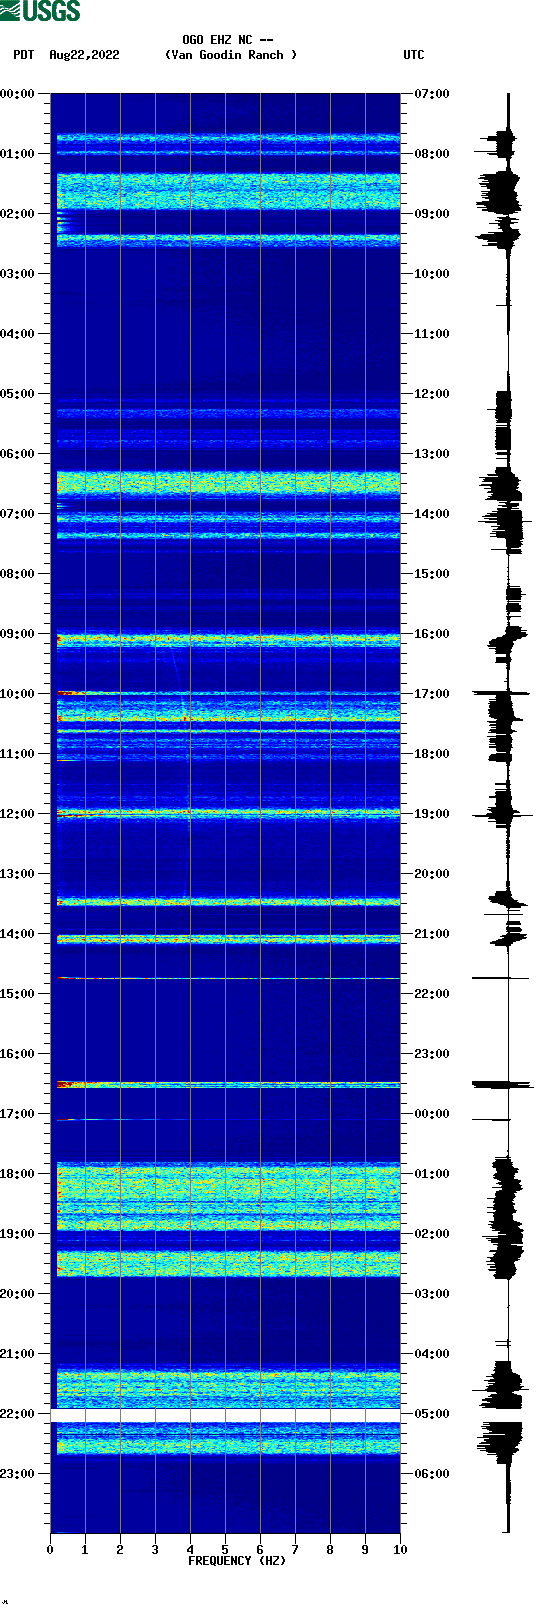Click the UTC '13:00' time tick label
Image resolution: width=552 pixels, height=1613 pixels.
point(432,454)
